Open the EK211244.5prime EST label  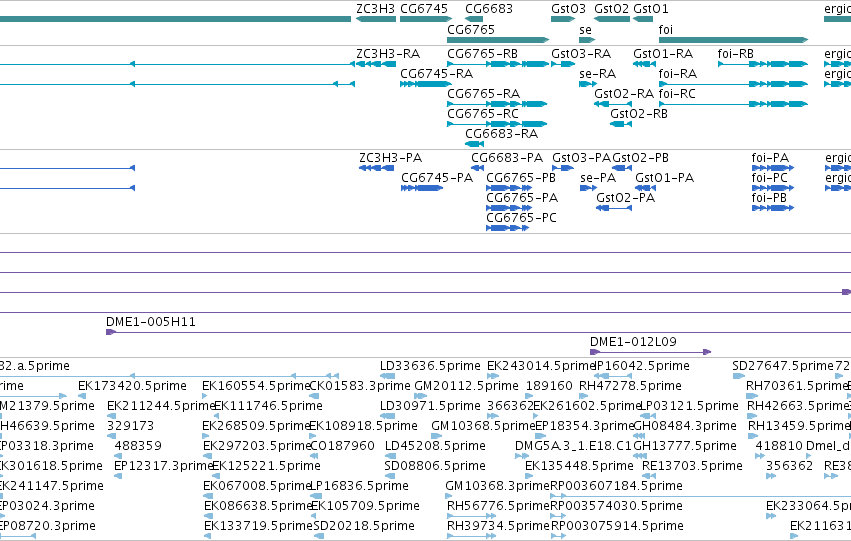pos(161,406)
